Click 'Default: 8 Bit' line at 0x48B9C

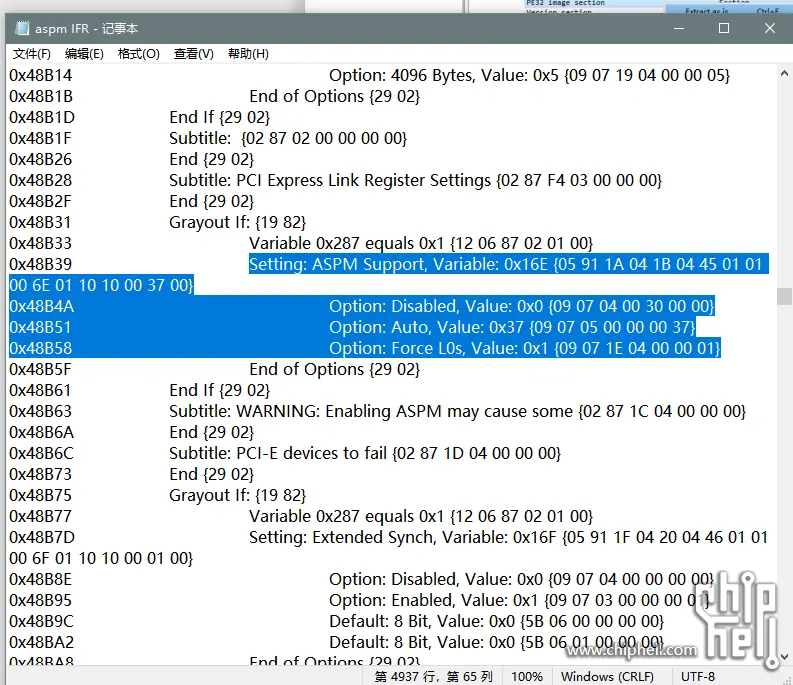(x=496, y=621)
